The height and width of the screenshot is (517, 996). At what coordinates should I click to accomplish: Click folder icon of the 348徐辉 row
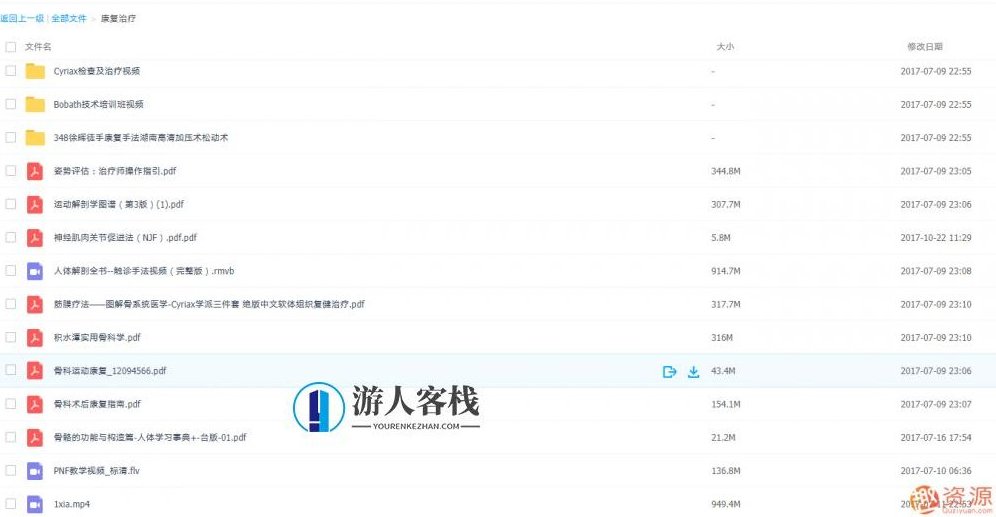(35, 138)
